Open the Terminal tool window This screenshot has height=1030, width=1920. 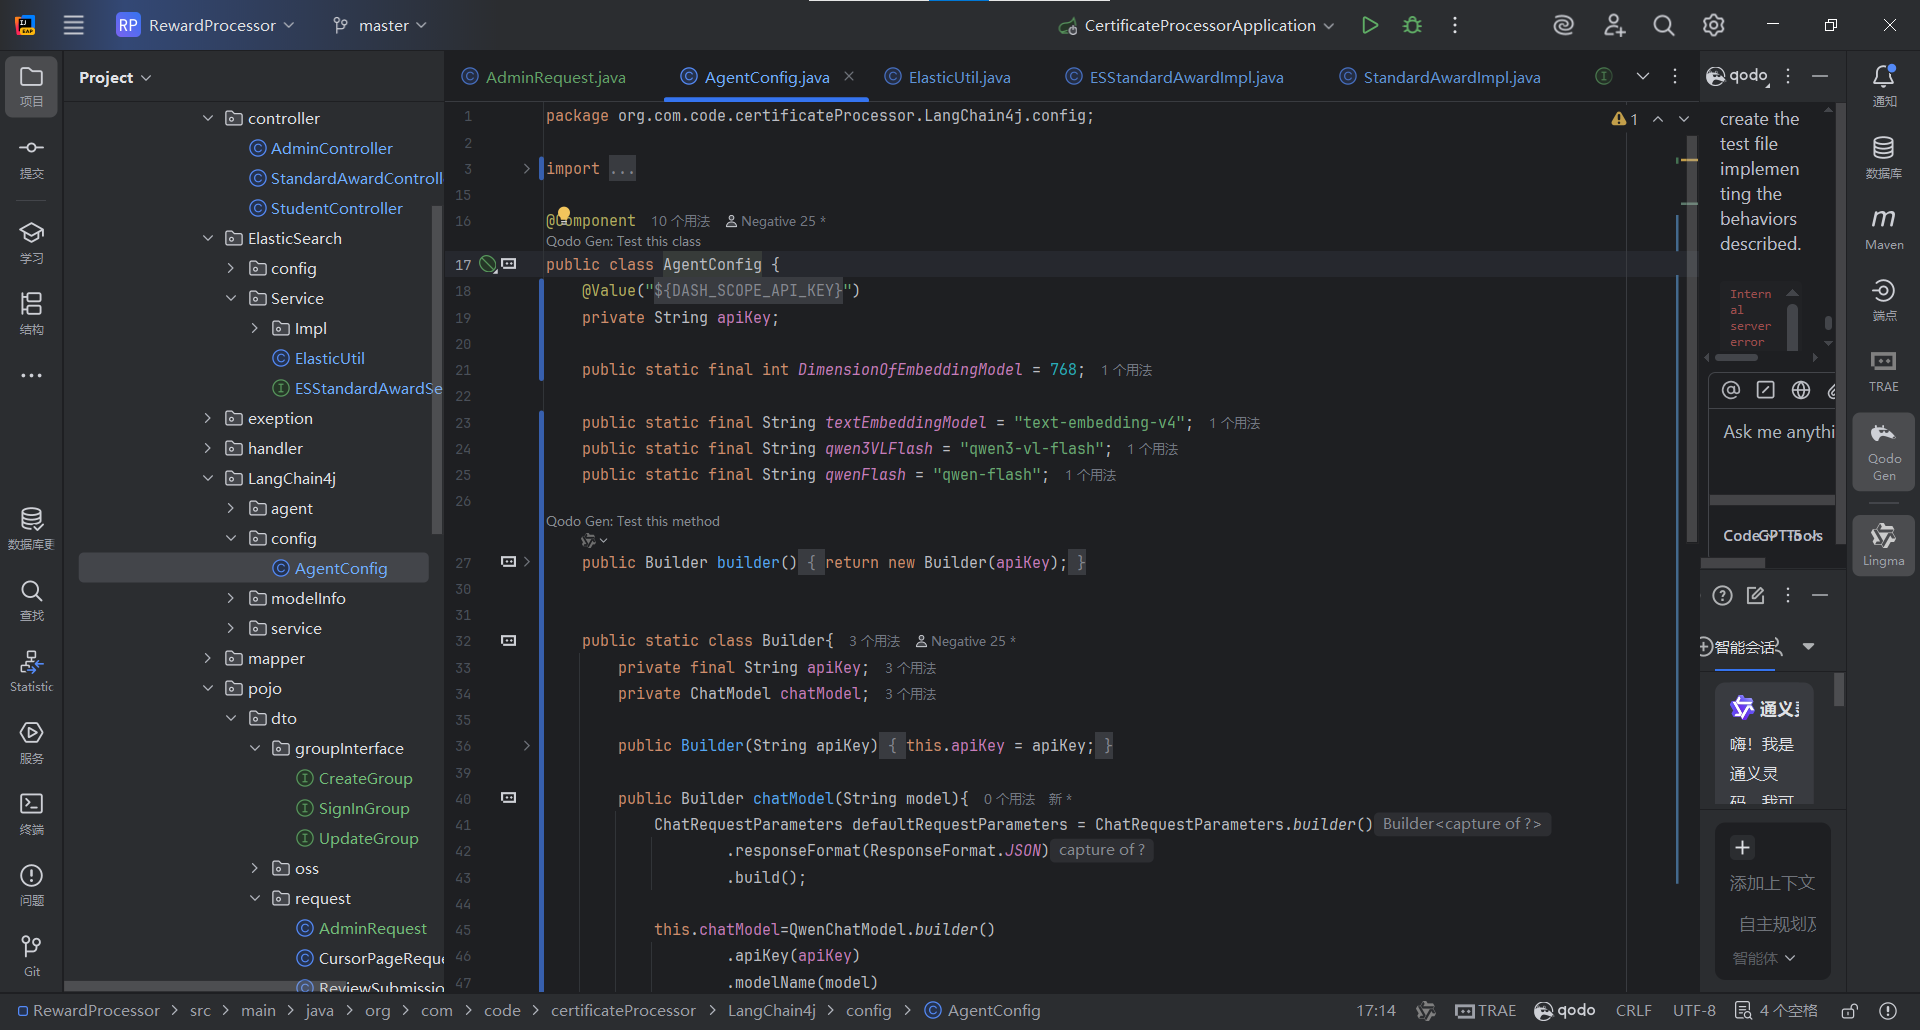pos(31,813)
